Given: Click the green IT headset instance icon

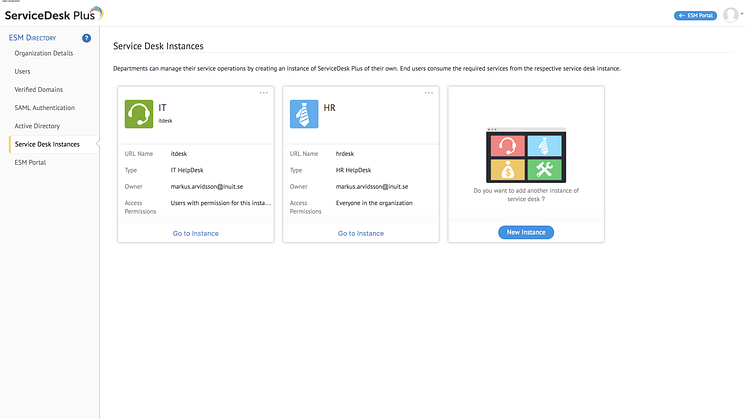Looking at the screenshot, I should click(x=139, y=114).
